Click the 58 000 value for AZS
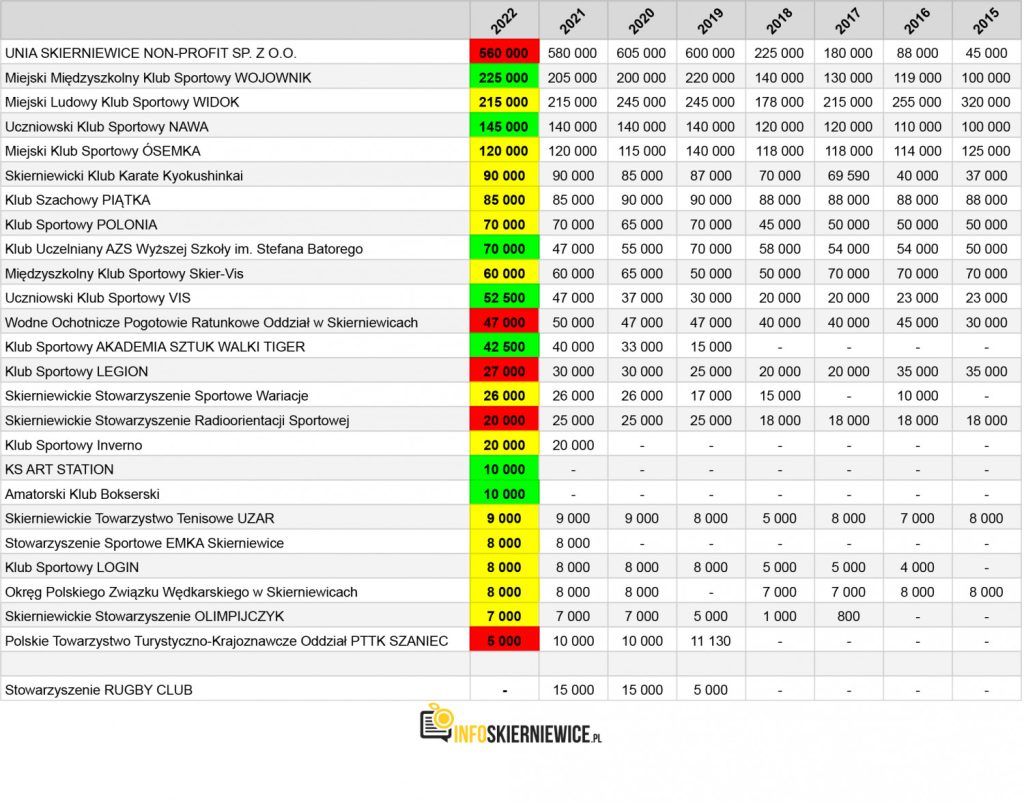This screenshot has height=802, width=1024. click(780, 249)
